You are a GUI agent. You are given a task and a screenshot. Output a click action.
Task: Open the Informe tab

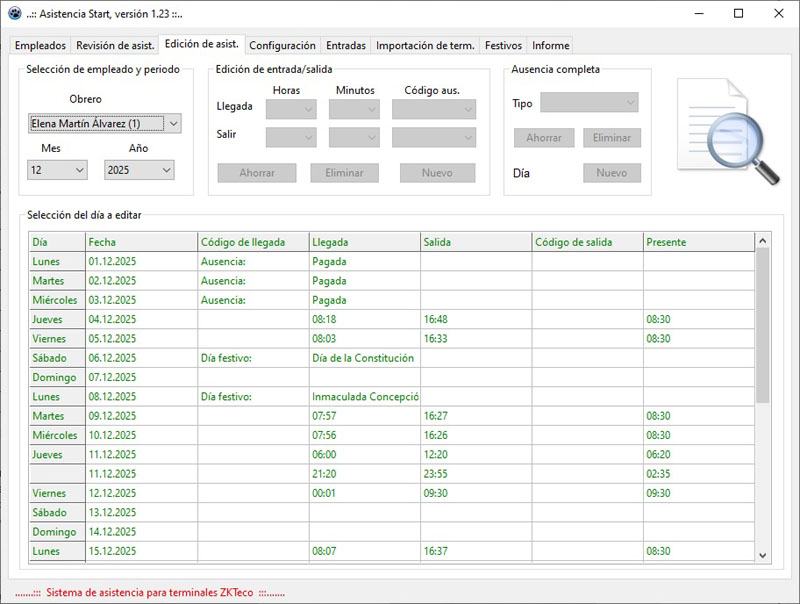551,46
